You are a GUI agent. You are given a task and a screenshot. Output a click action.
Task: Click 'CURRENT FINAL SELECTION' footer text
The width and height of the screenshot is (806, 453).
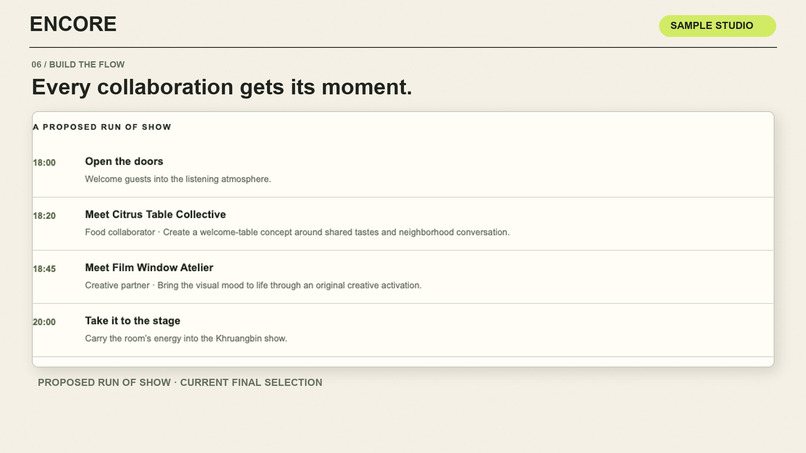point(251,383)
